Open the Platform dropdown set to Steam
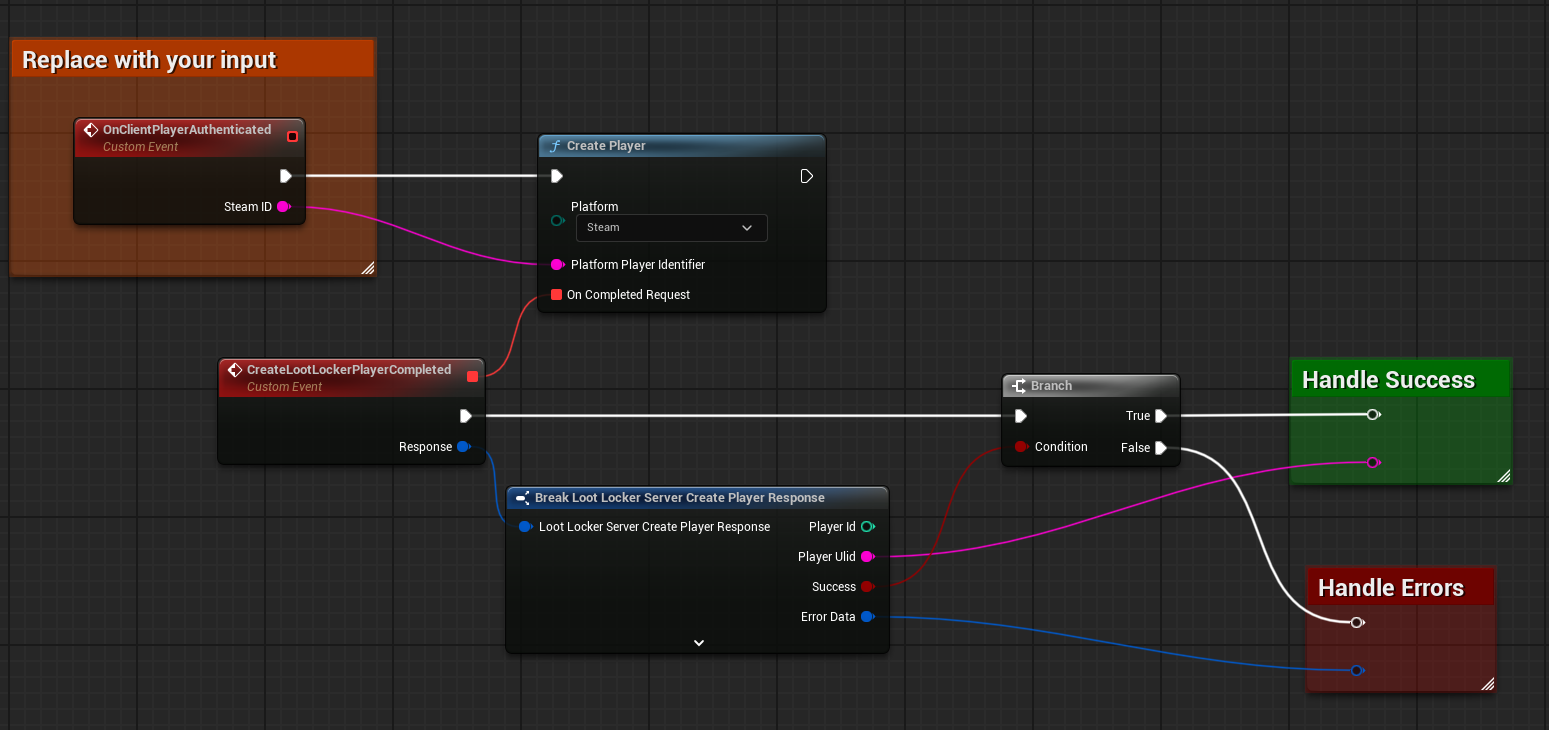The image size is (1549, 730). 671,228
